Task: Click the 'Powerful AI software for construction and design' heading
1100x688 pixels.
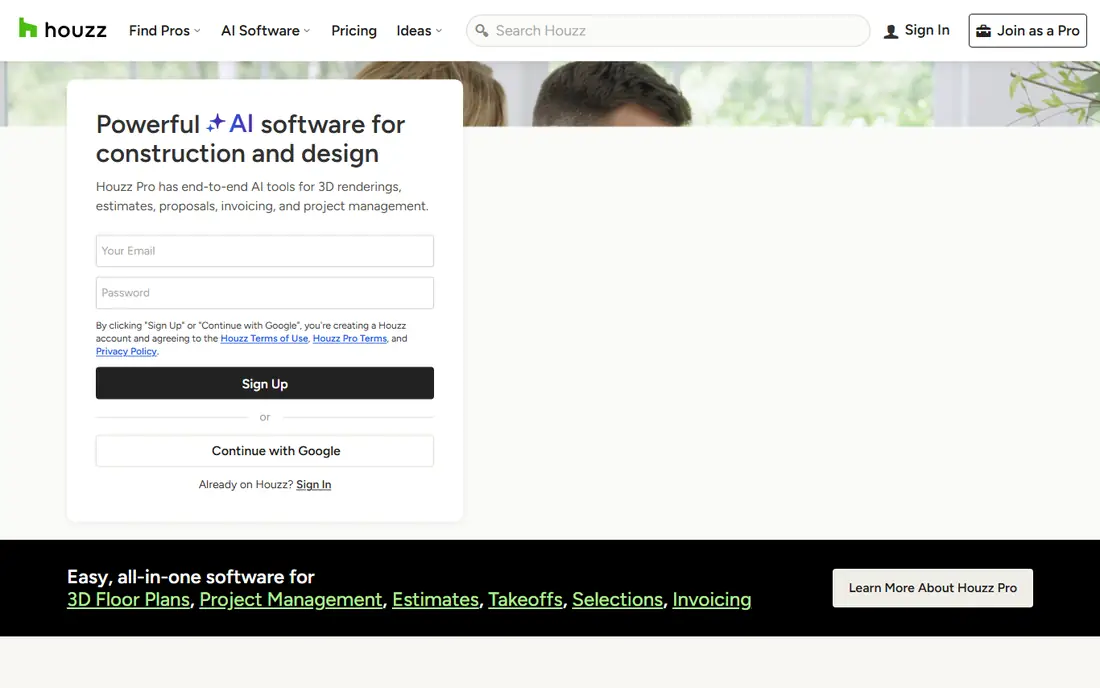Action: click(x=250, y=139)
